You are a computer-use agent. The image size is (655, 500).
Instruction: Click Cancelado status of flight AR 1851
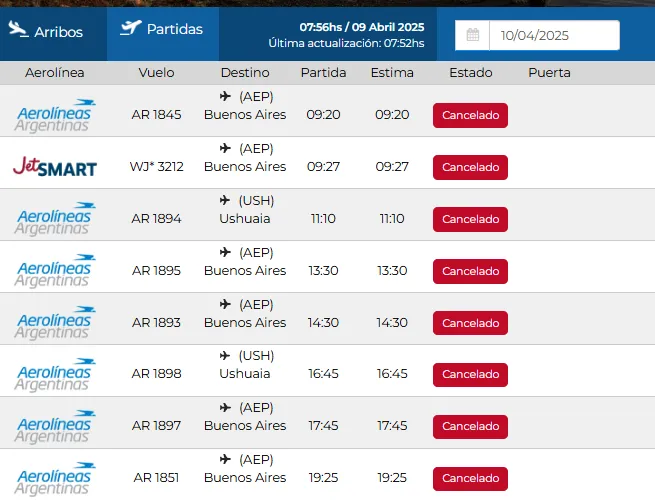pos(470,478)
